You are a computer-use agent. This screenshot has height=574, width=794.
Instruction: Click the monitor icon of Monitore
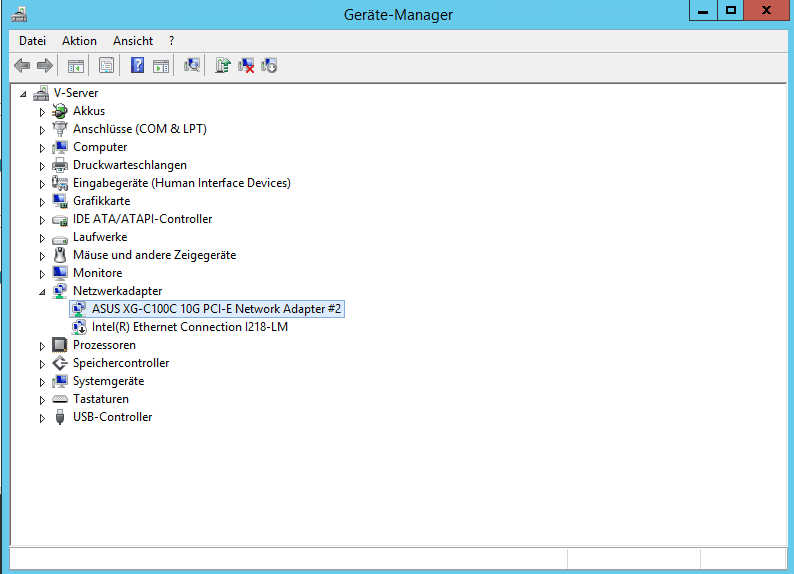tap(60, 273)
